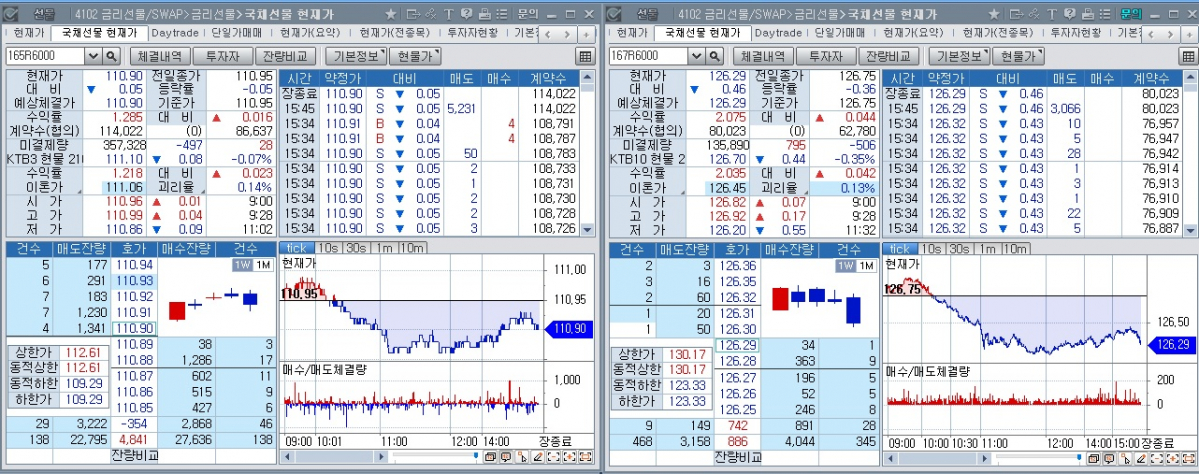Open font size T icon in left window
The image size is (1199, 474).
coord(449,14)
